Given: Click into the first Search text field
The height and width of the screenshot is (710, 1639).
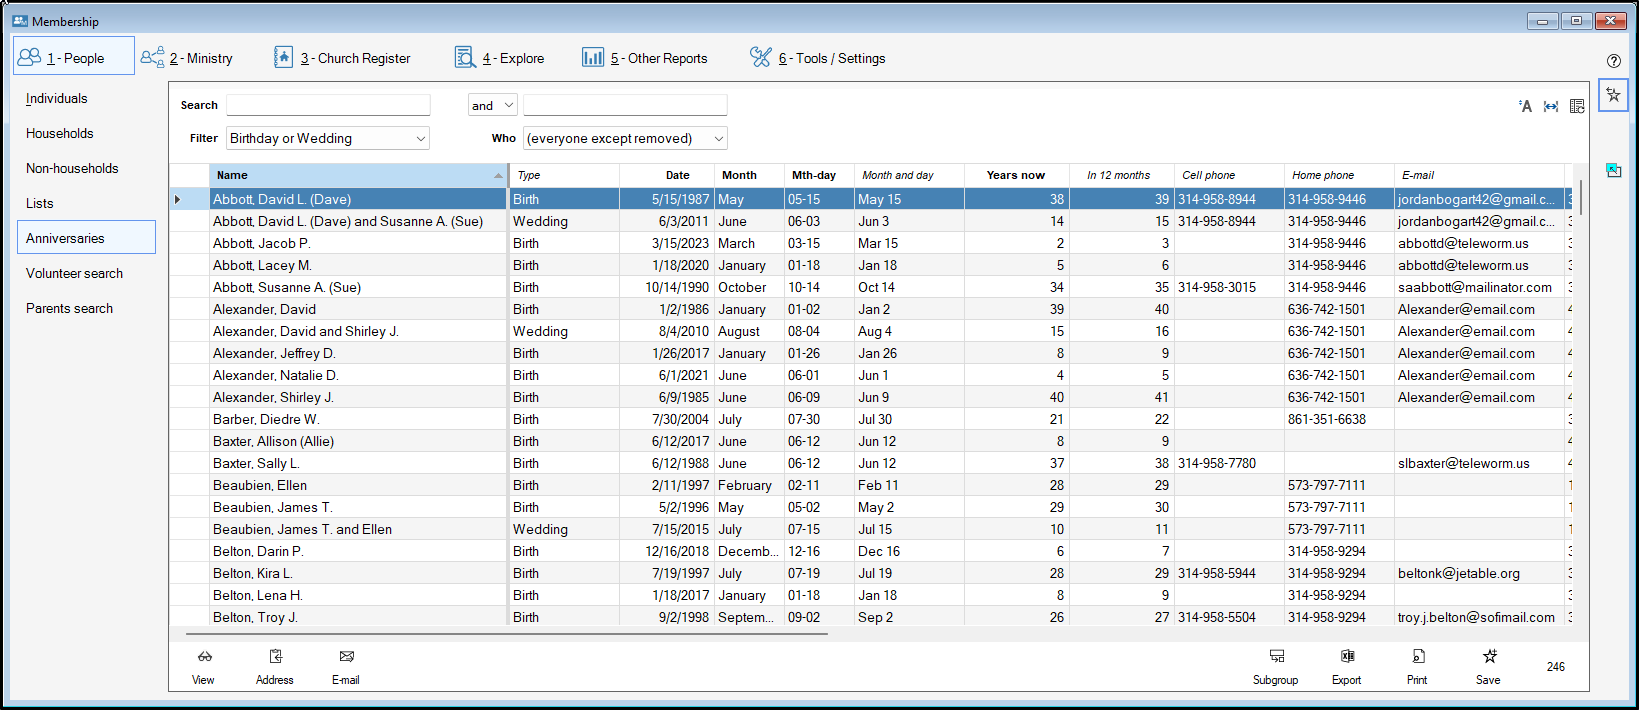Looking at the screenshot, I should pos(328,105).
